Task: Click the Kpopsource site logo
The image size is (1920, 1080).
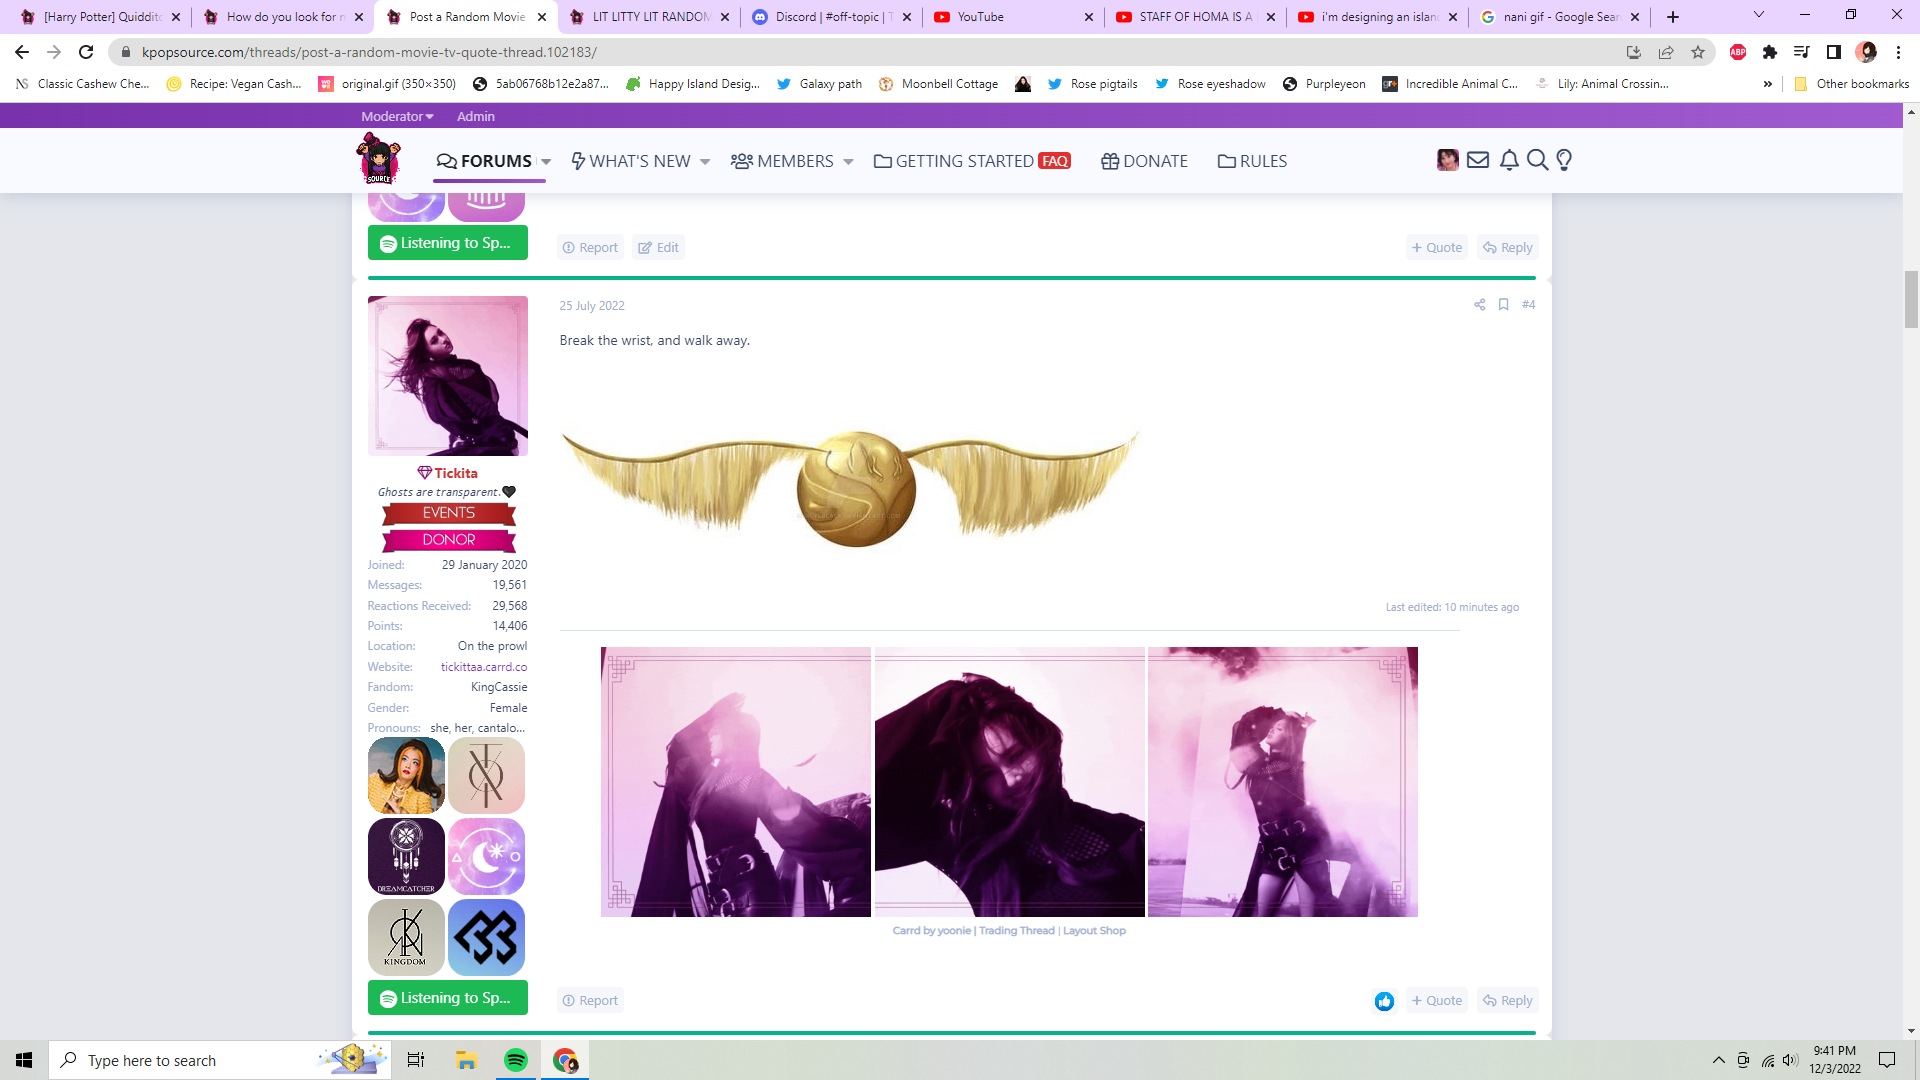Action: pos(379,159)
